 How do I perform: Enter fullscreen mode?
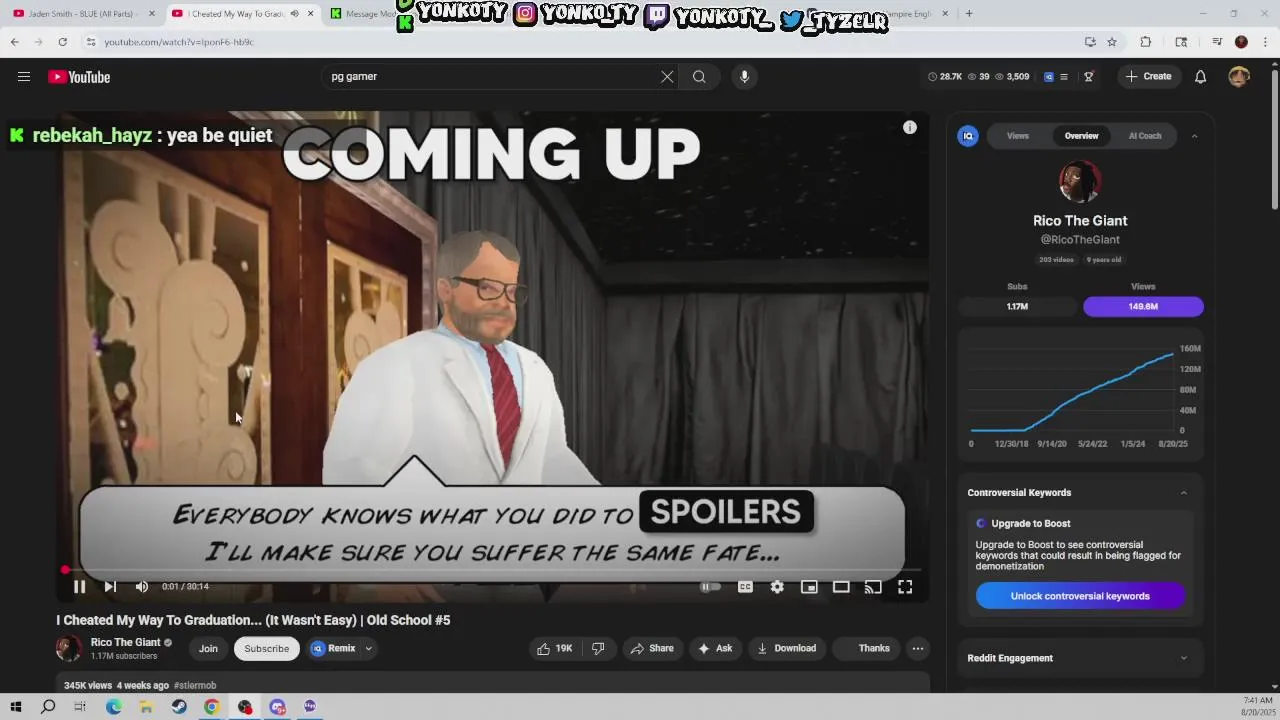pos(905,587)
